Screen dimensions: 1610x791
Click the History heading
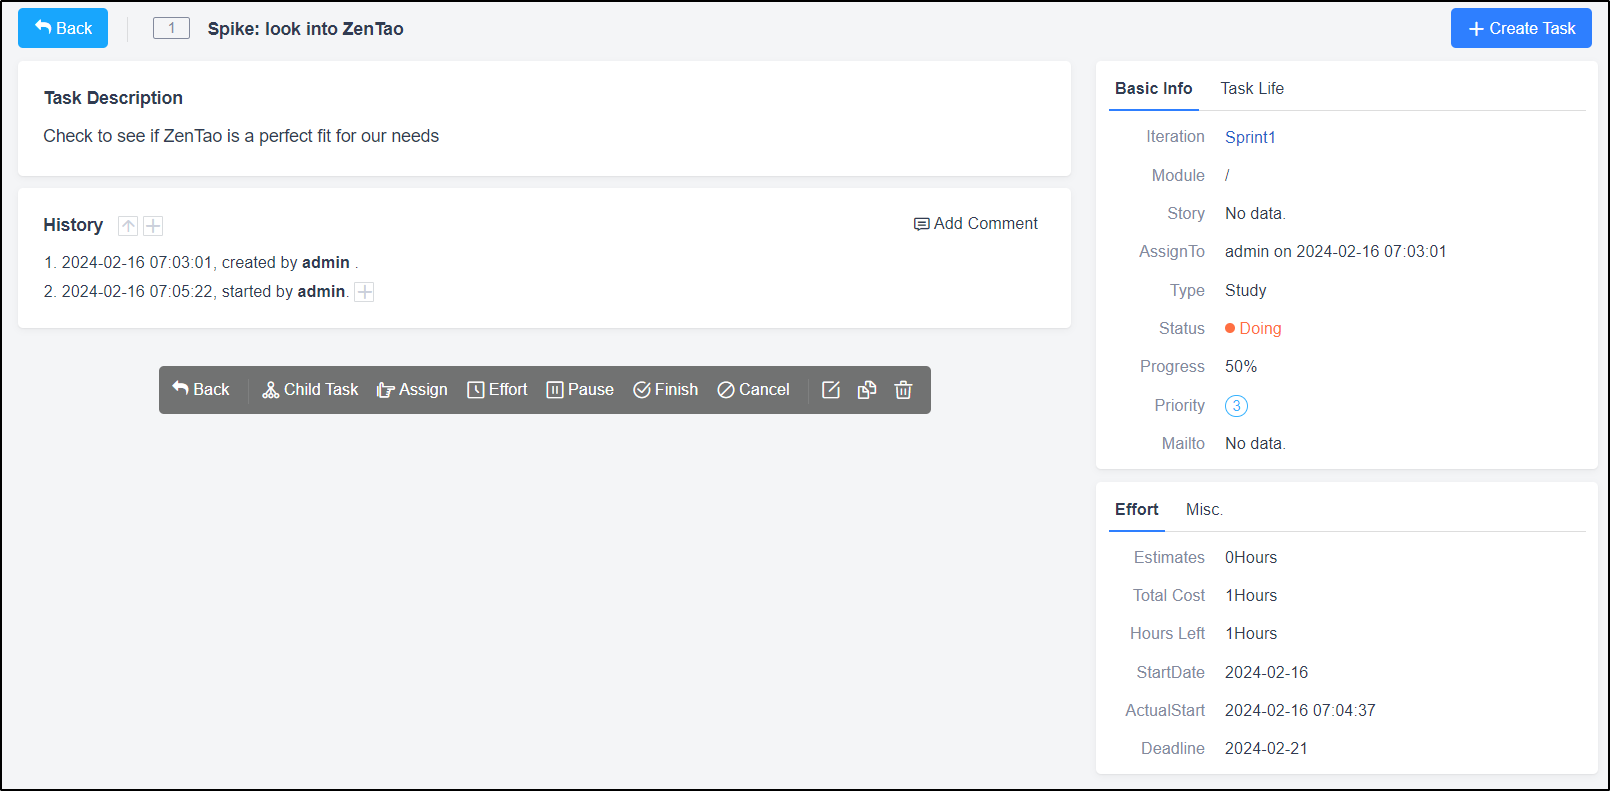tap(73, 225)
